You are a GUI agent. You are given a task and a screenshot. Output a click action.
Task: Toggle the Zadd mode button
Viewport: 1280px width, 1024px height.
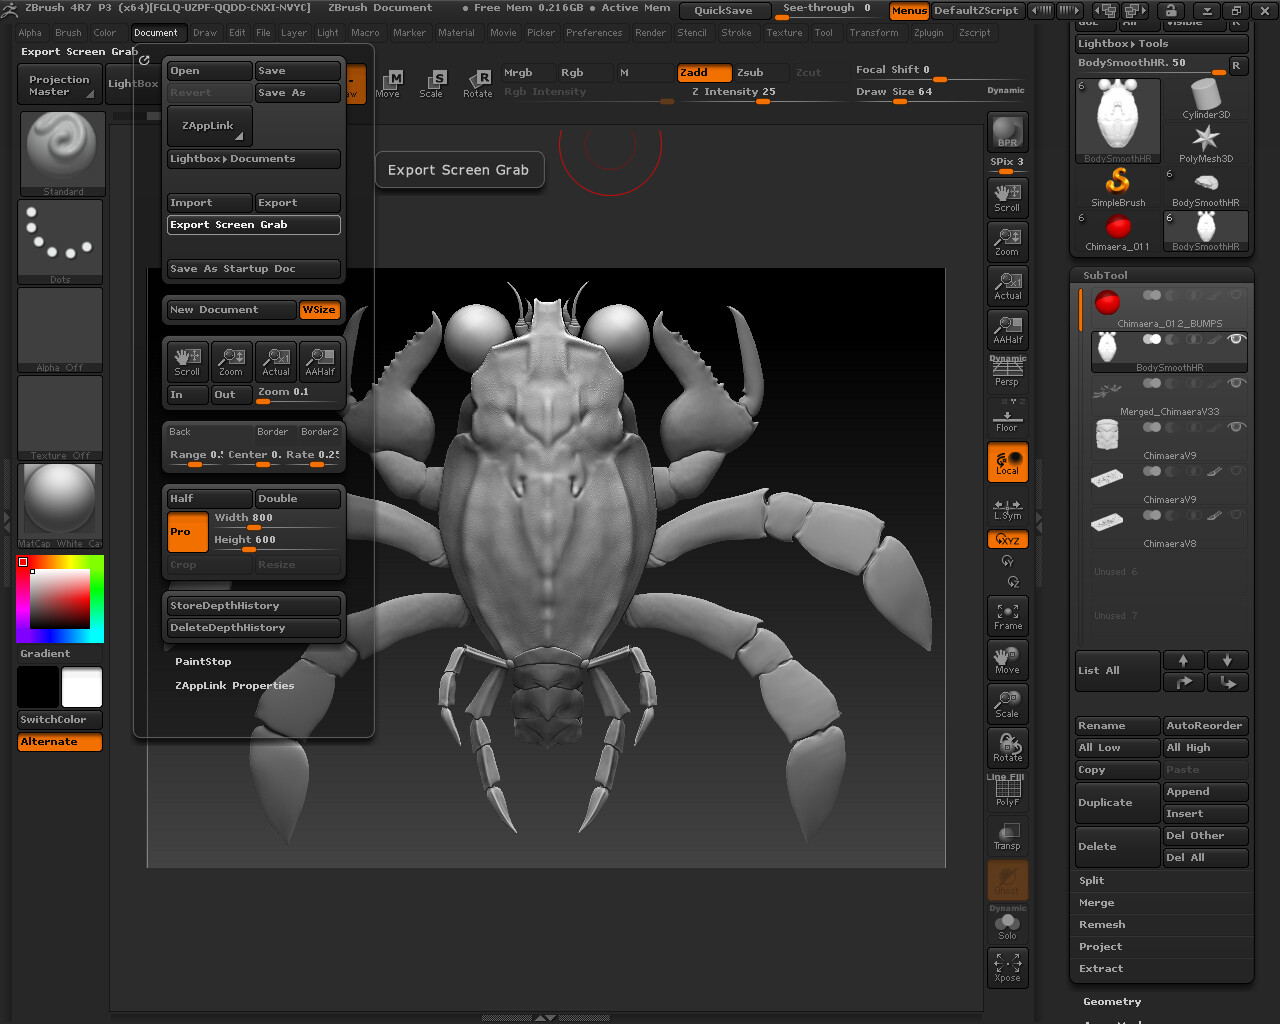(x=704, y=73)
